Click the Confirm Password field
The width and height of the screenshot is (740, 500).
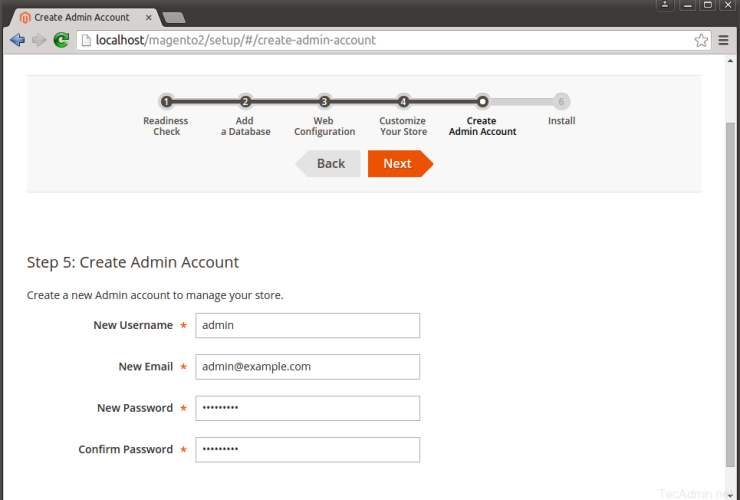tap(307, 450)
